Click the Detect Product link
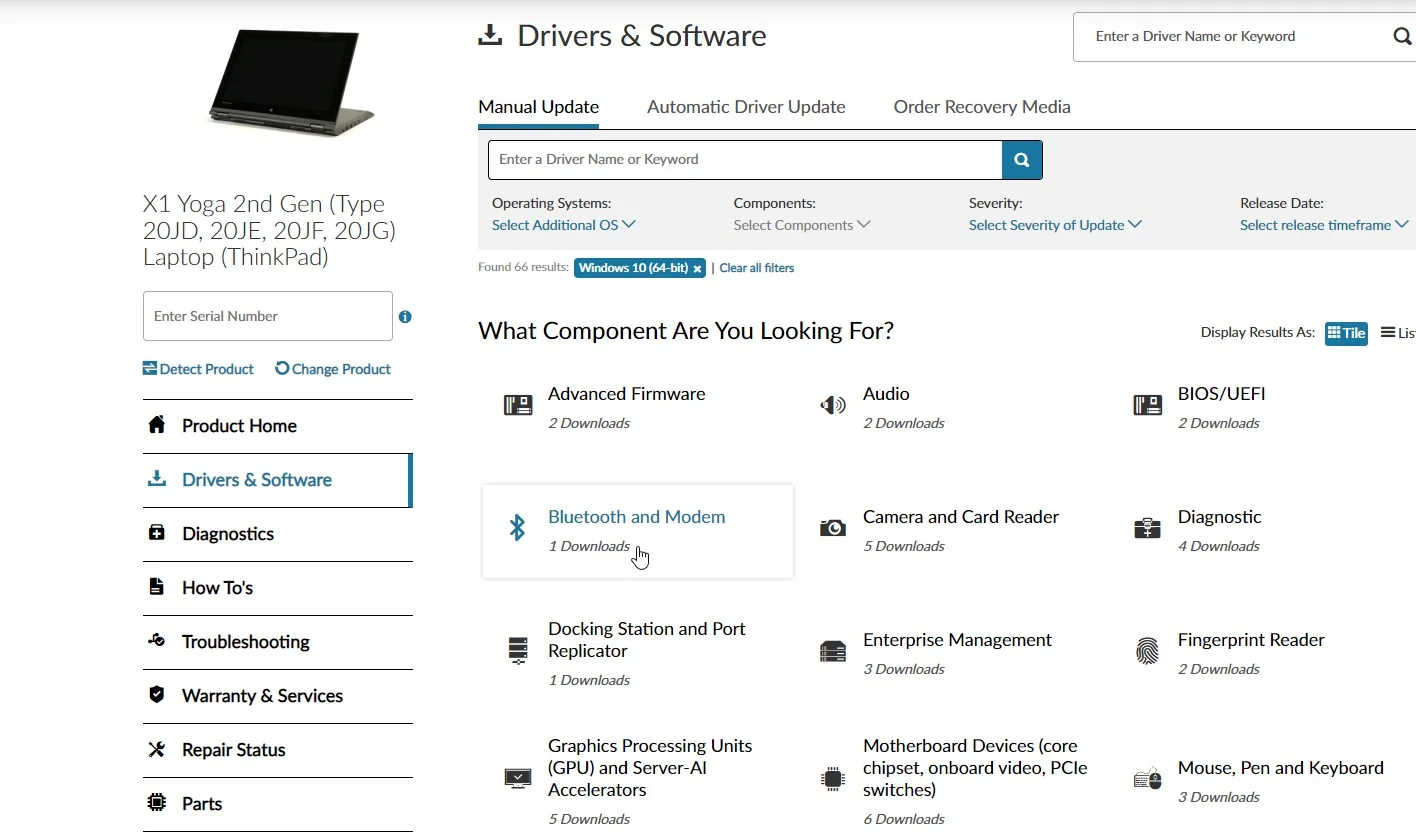 tap(198, 369)
